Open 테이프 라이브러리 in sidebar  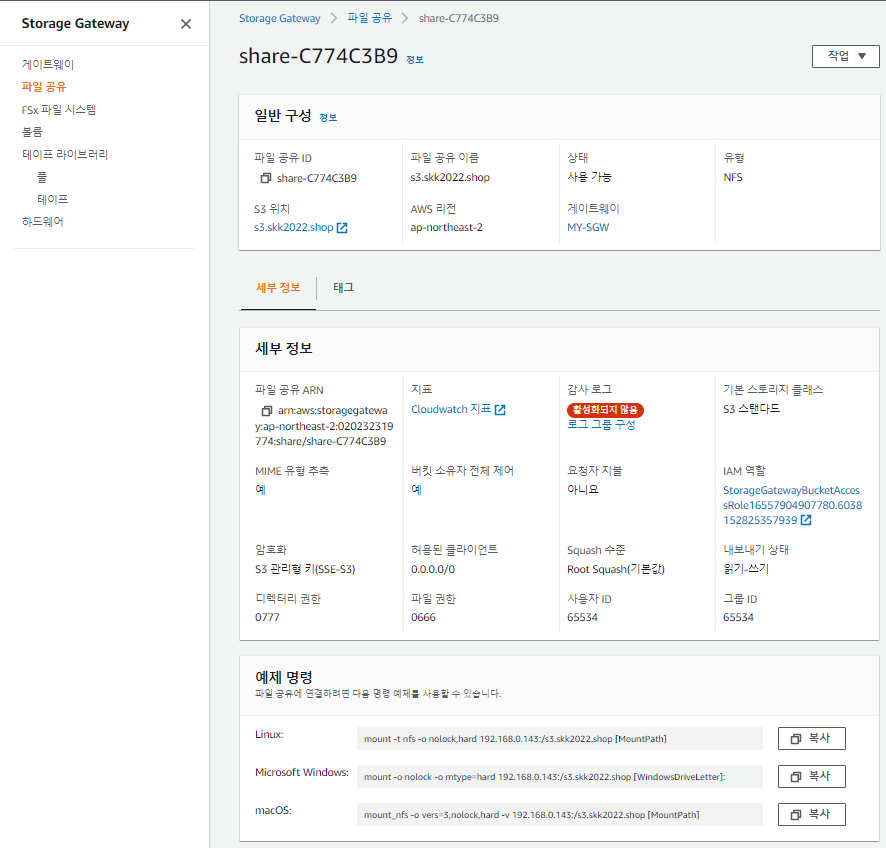[65, 154]
